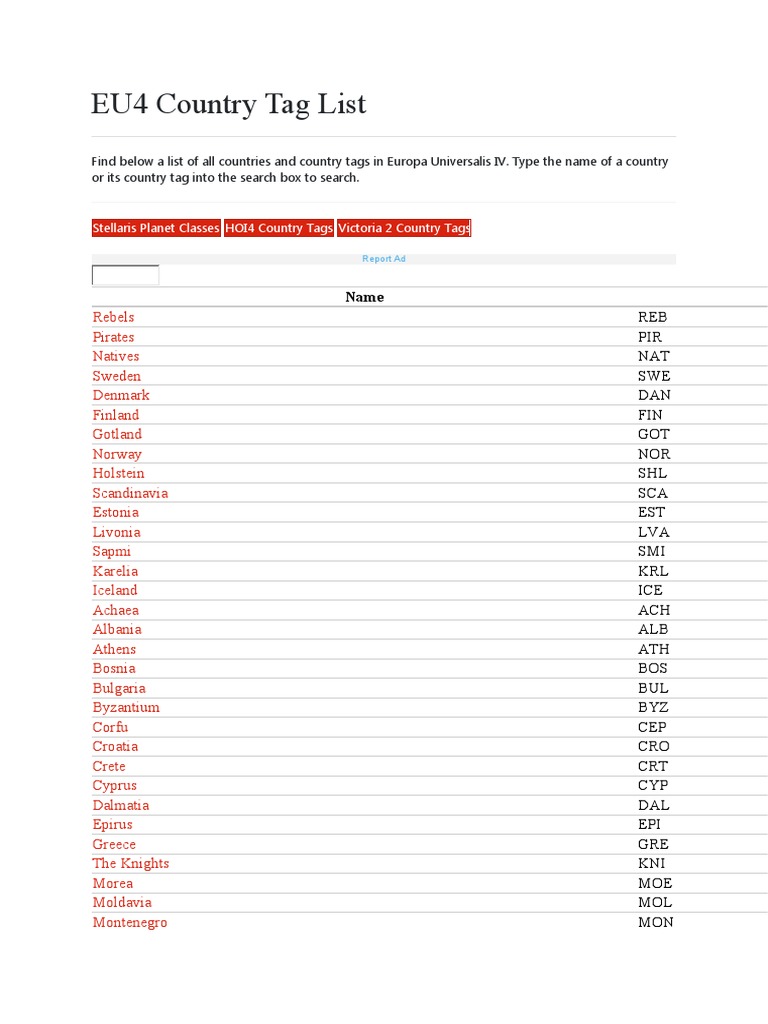Open the Norway country link
The height and width of the screenshot is (1024, 768).
[117, 454]
